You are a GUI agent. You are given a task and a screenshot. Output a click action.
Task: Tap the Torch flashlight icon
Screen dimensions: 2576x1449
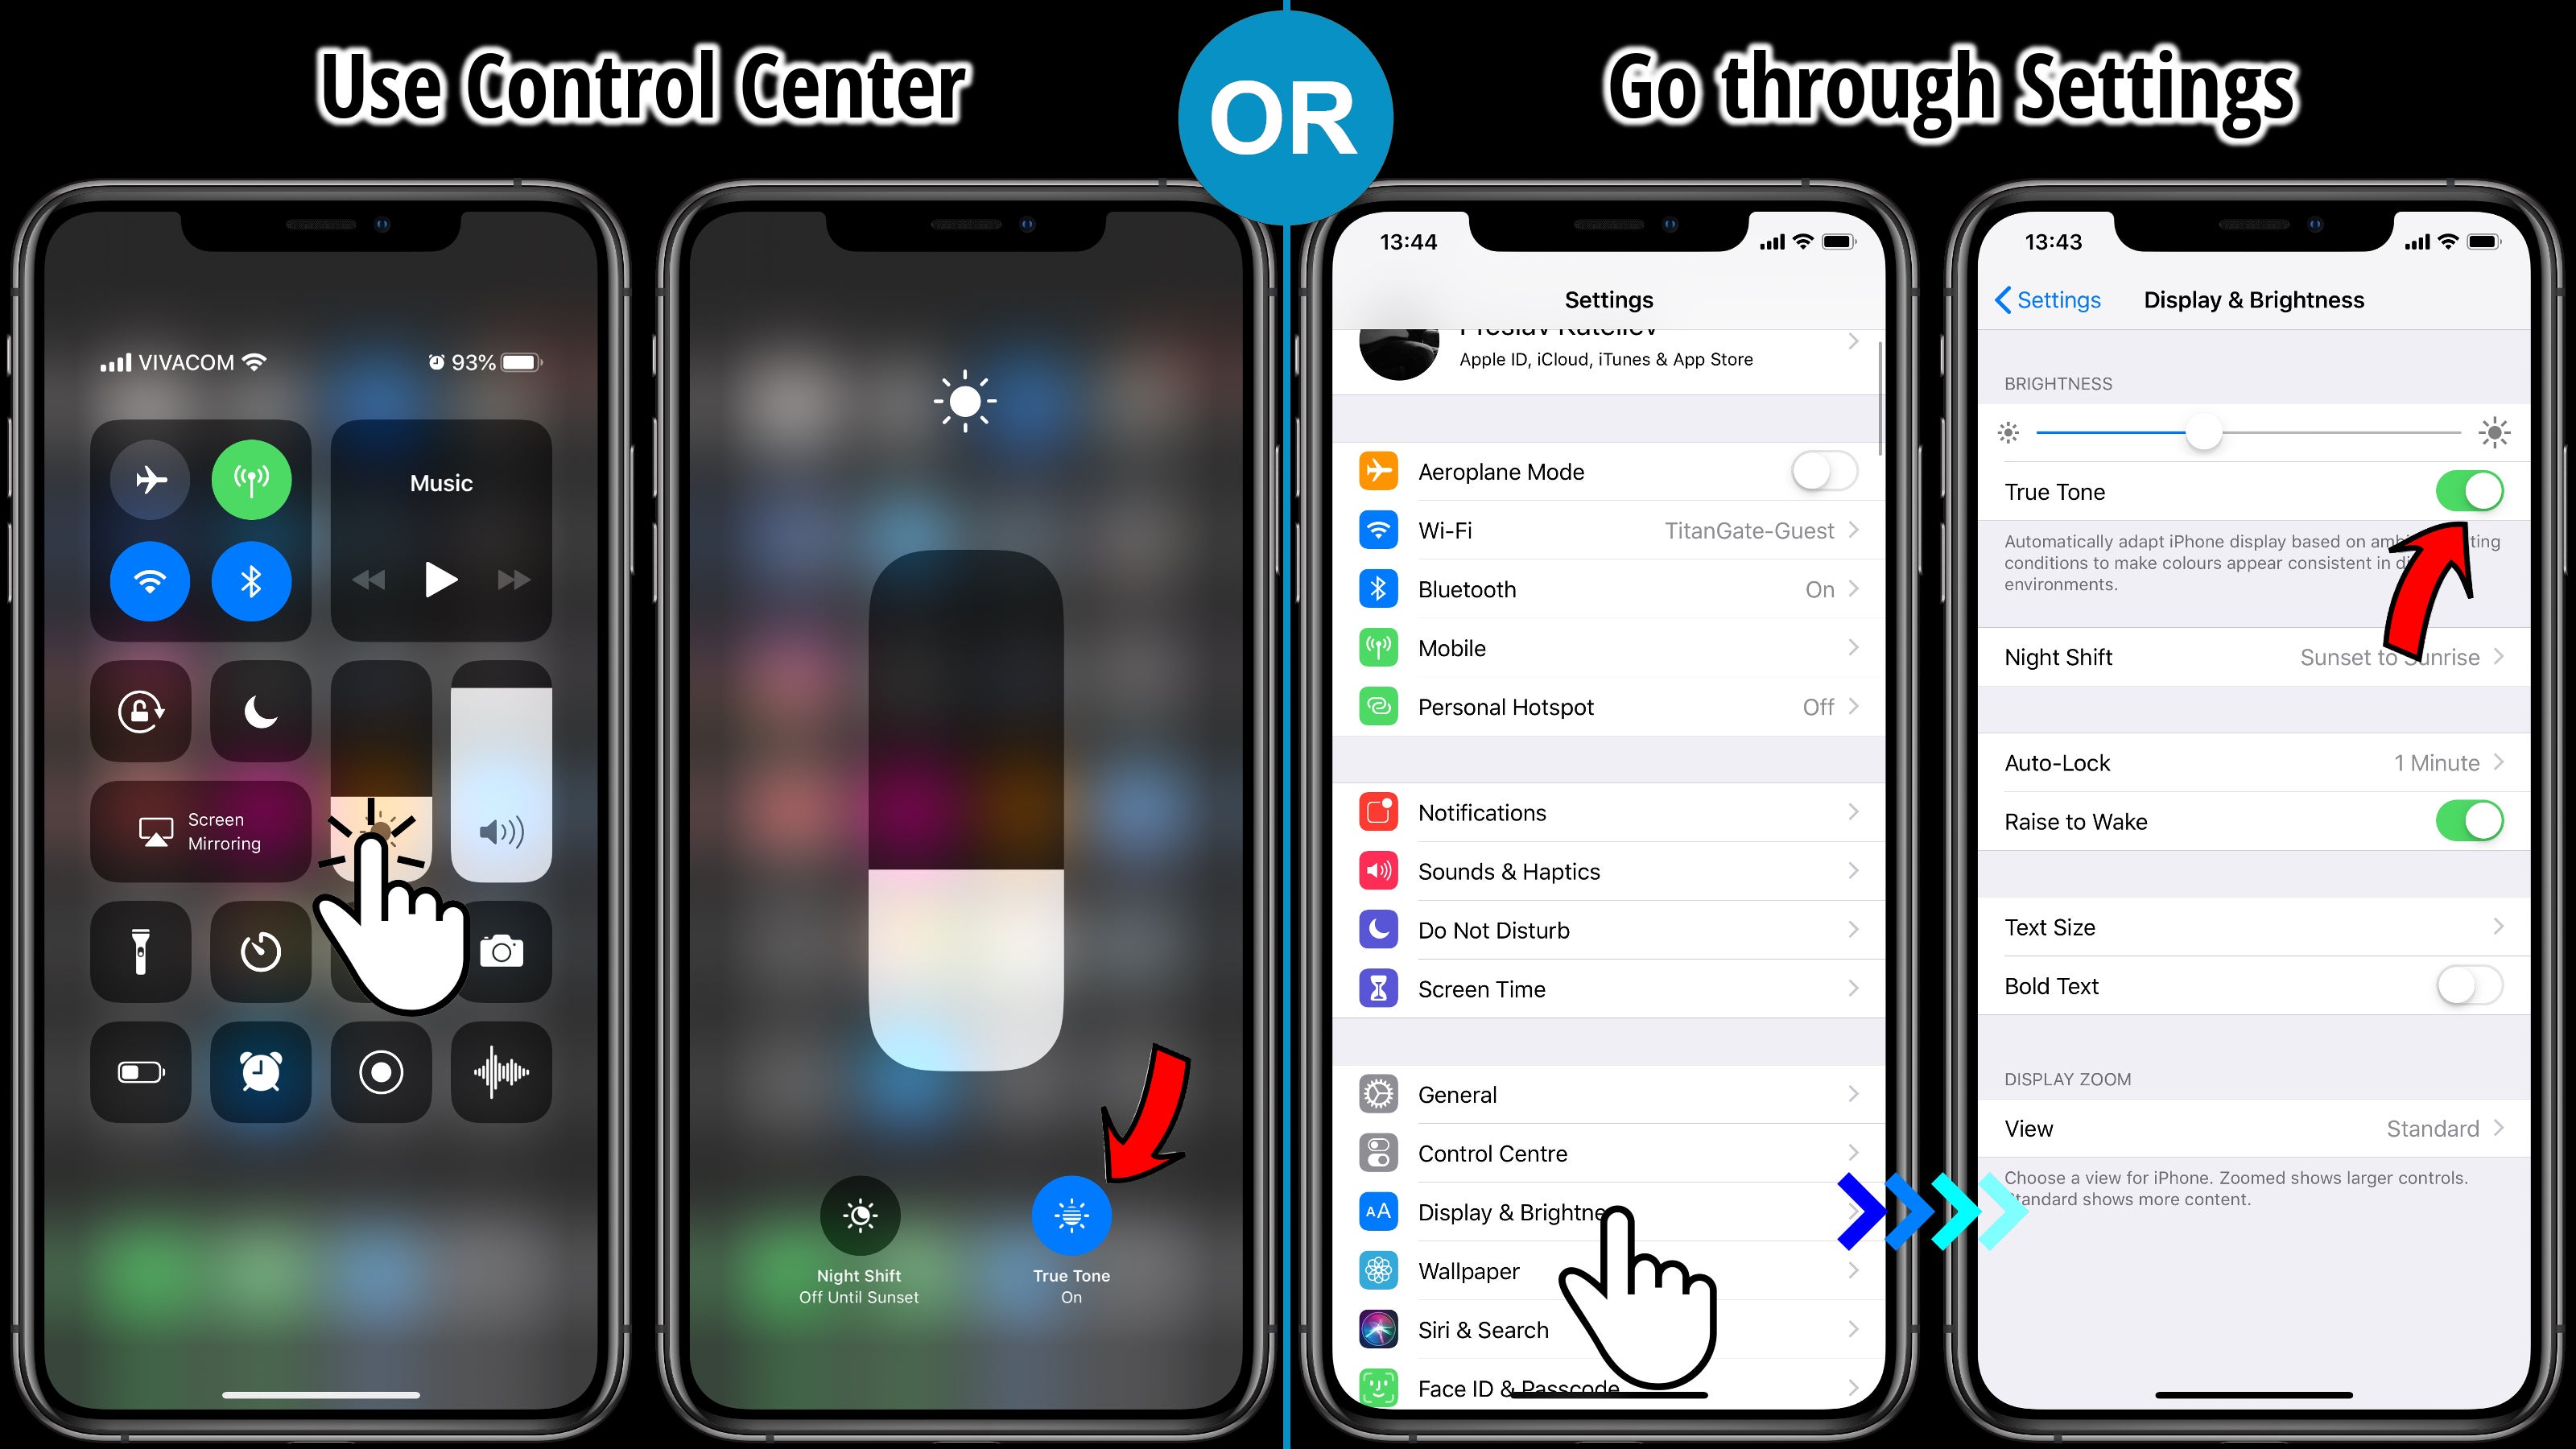(x=142, y=950)
